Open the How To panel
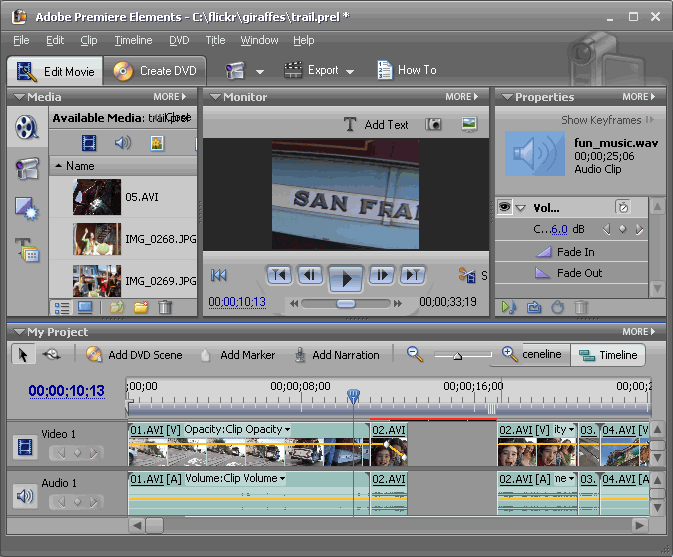Image resolution: width=673 pixels, height=557 pixels. coord(406,70)
